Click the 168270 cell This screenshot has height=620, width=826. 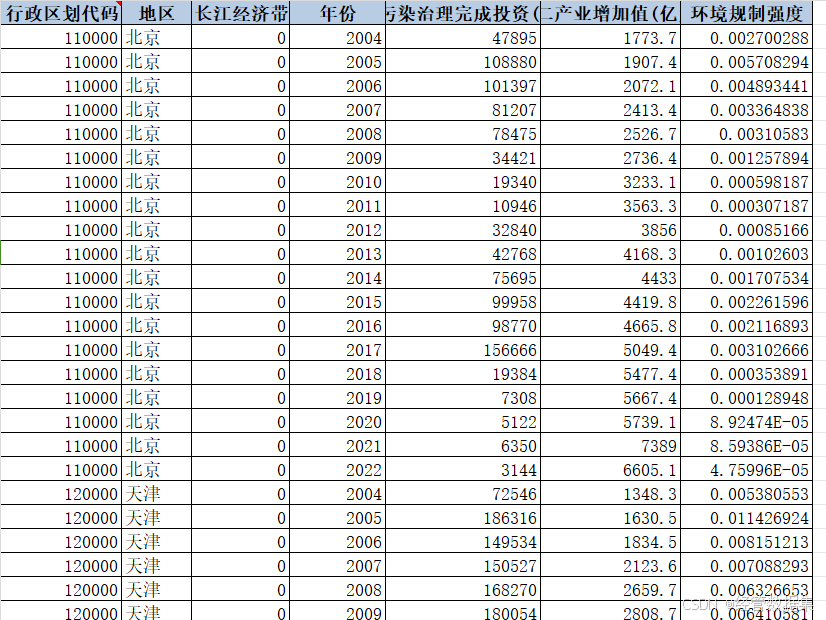pos(463,589)
